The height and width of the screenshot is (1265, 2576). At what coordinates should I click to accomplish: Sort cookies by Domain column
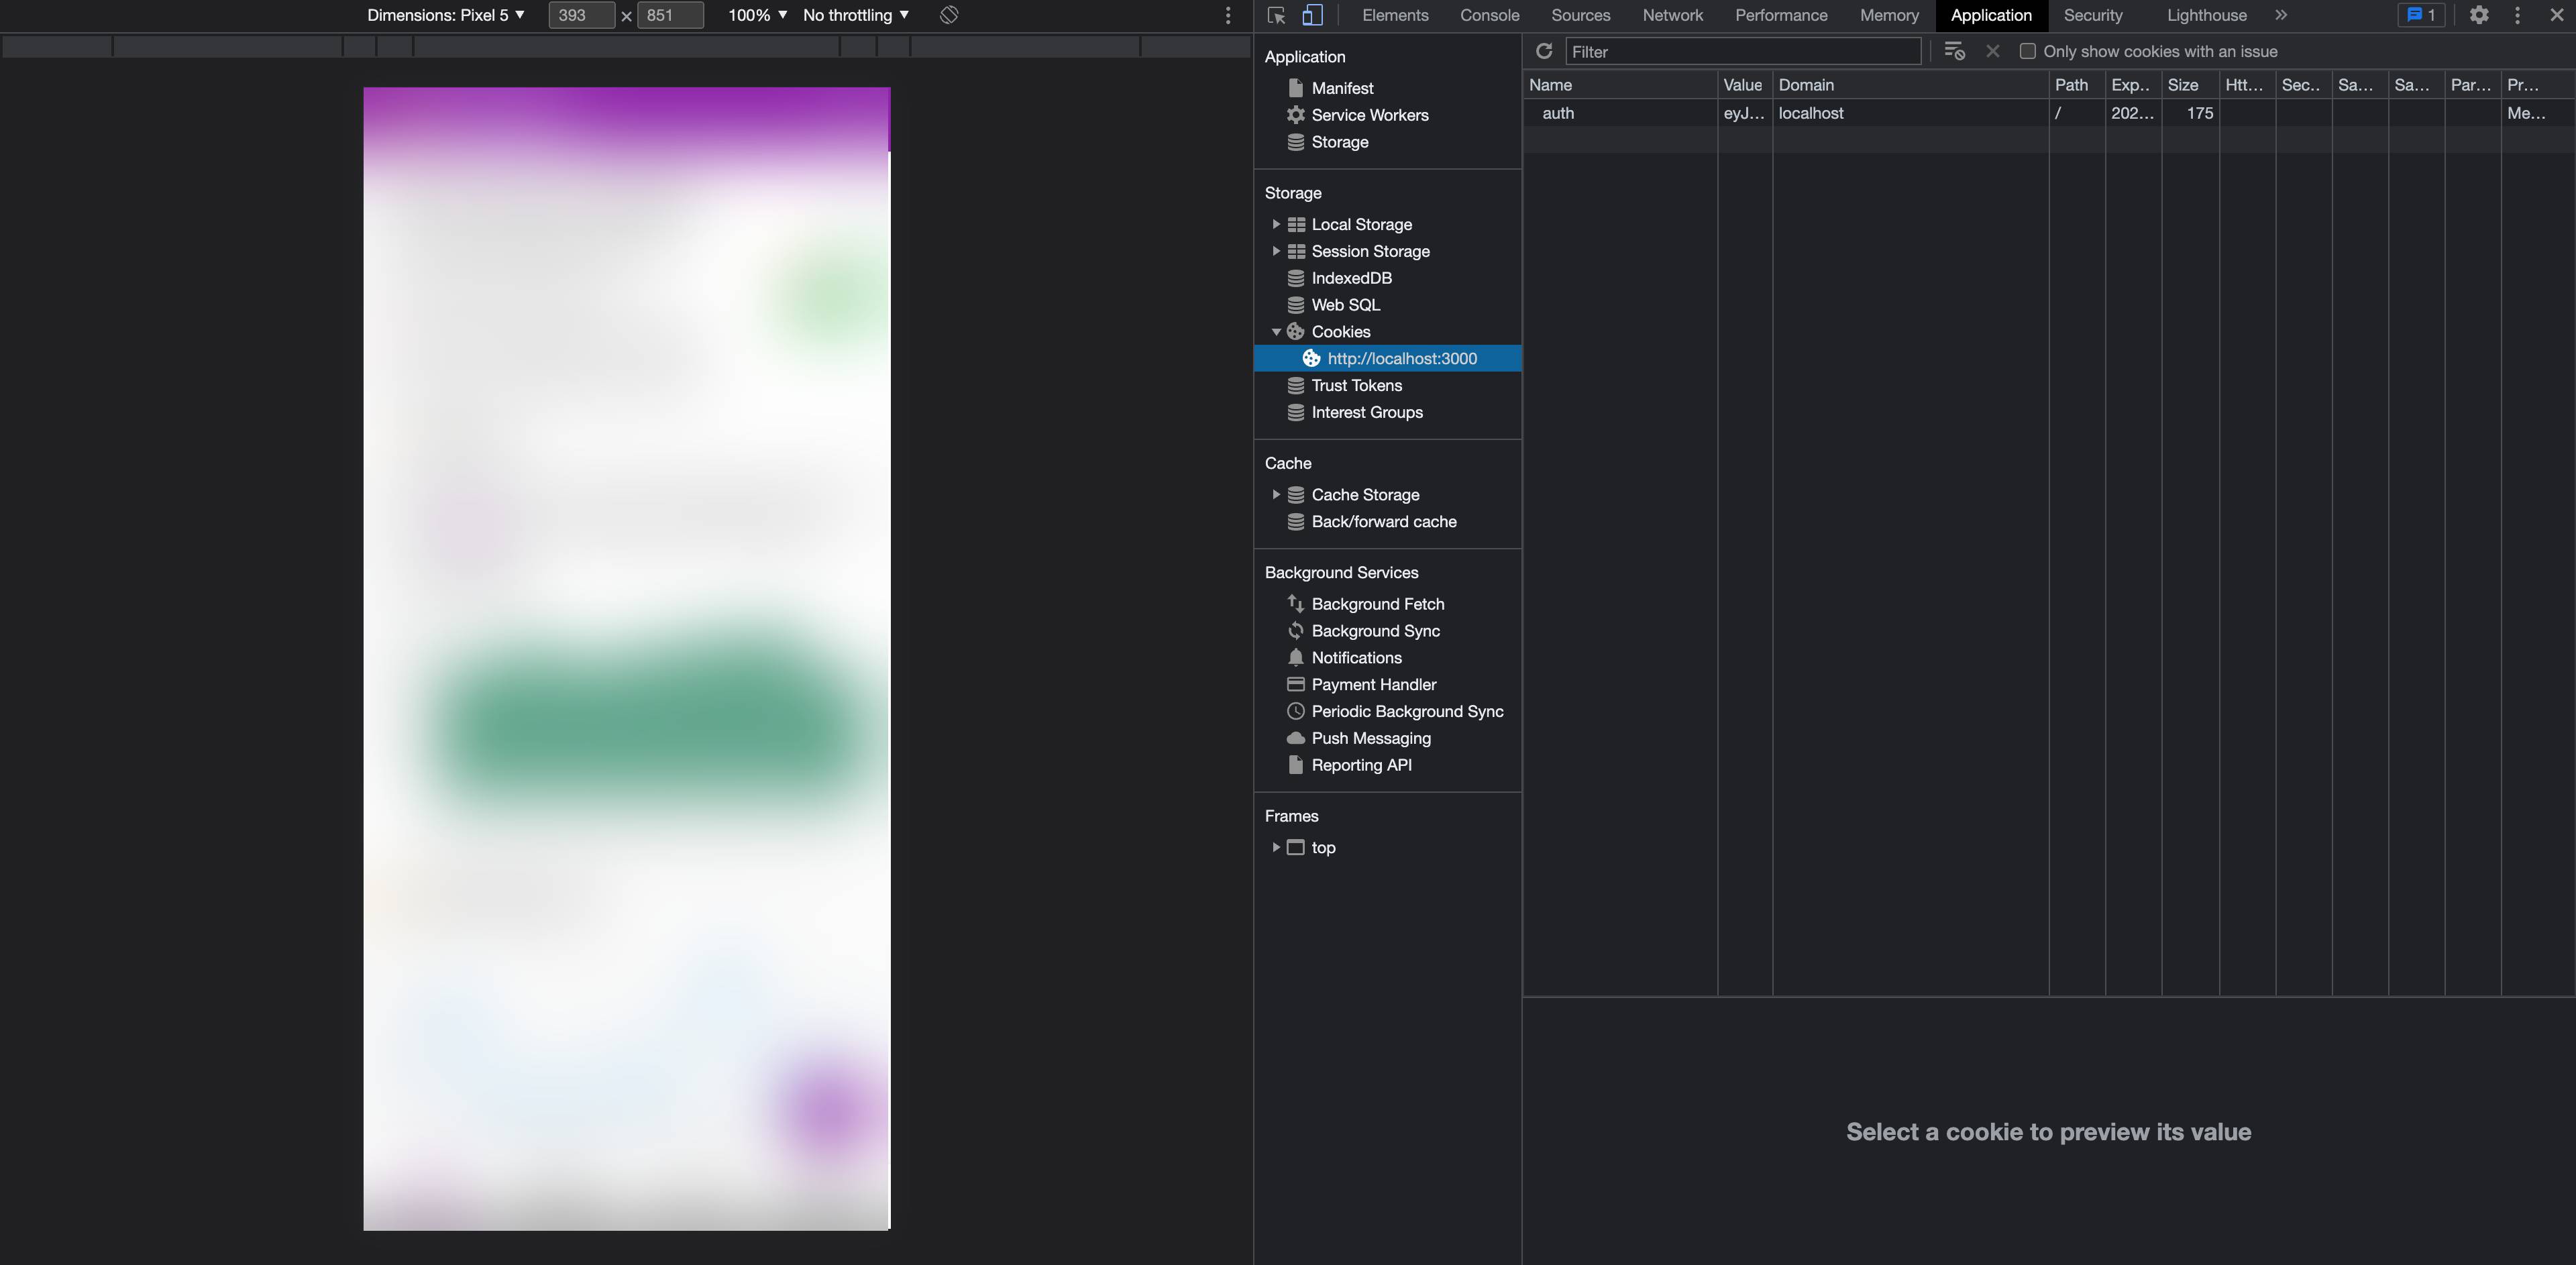(1910, 85)
